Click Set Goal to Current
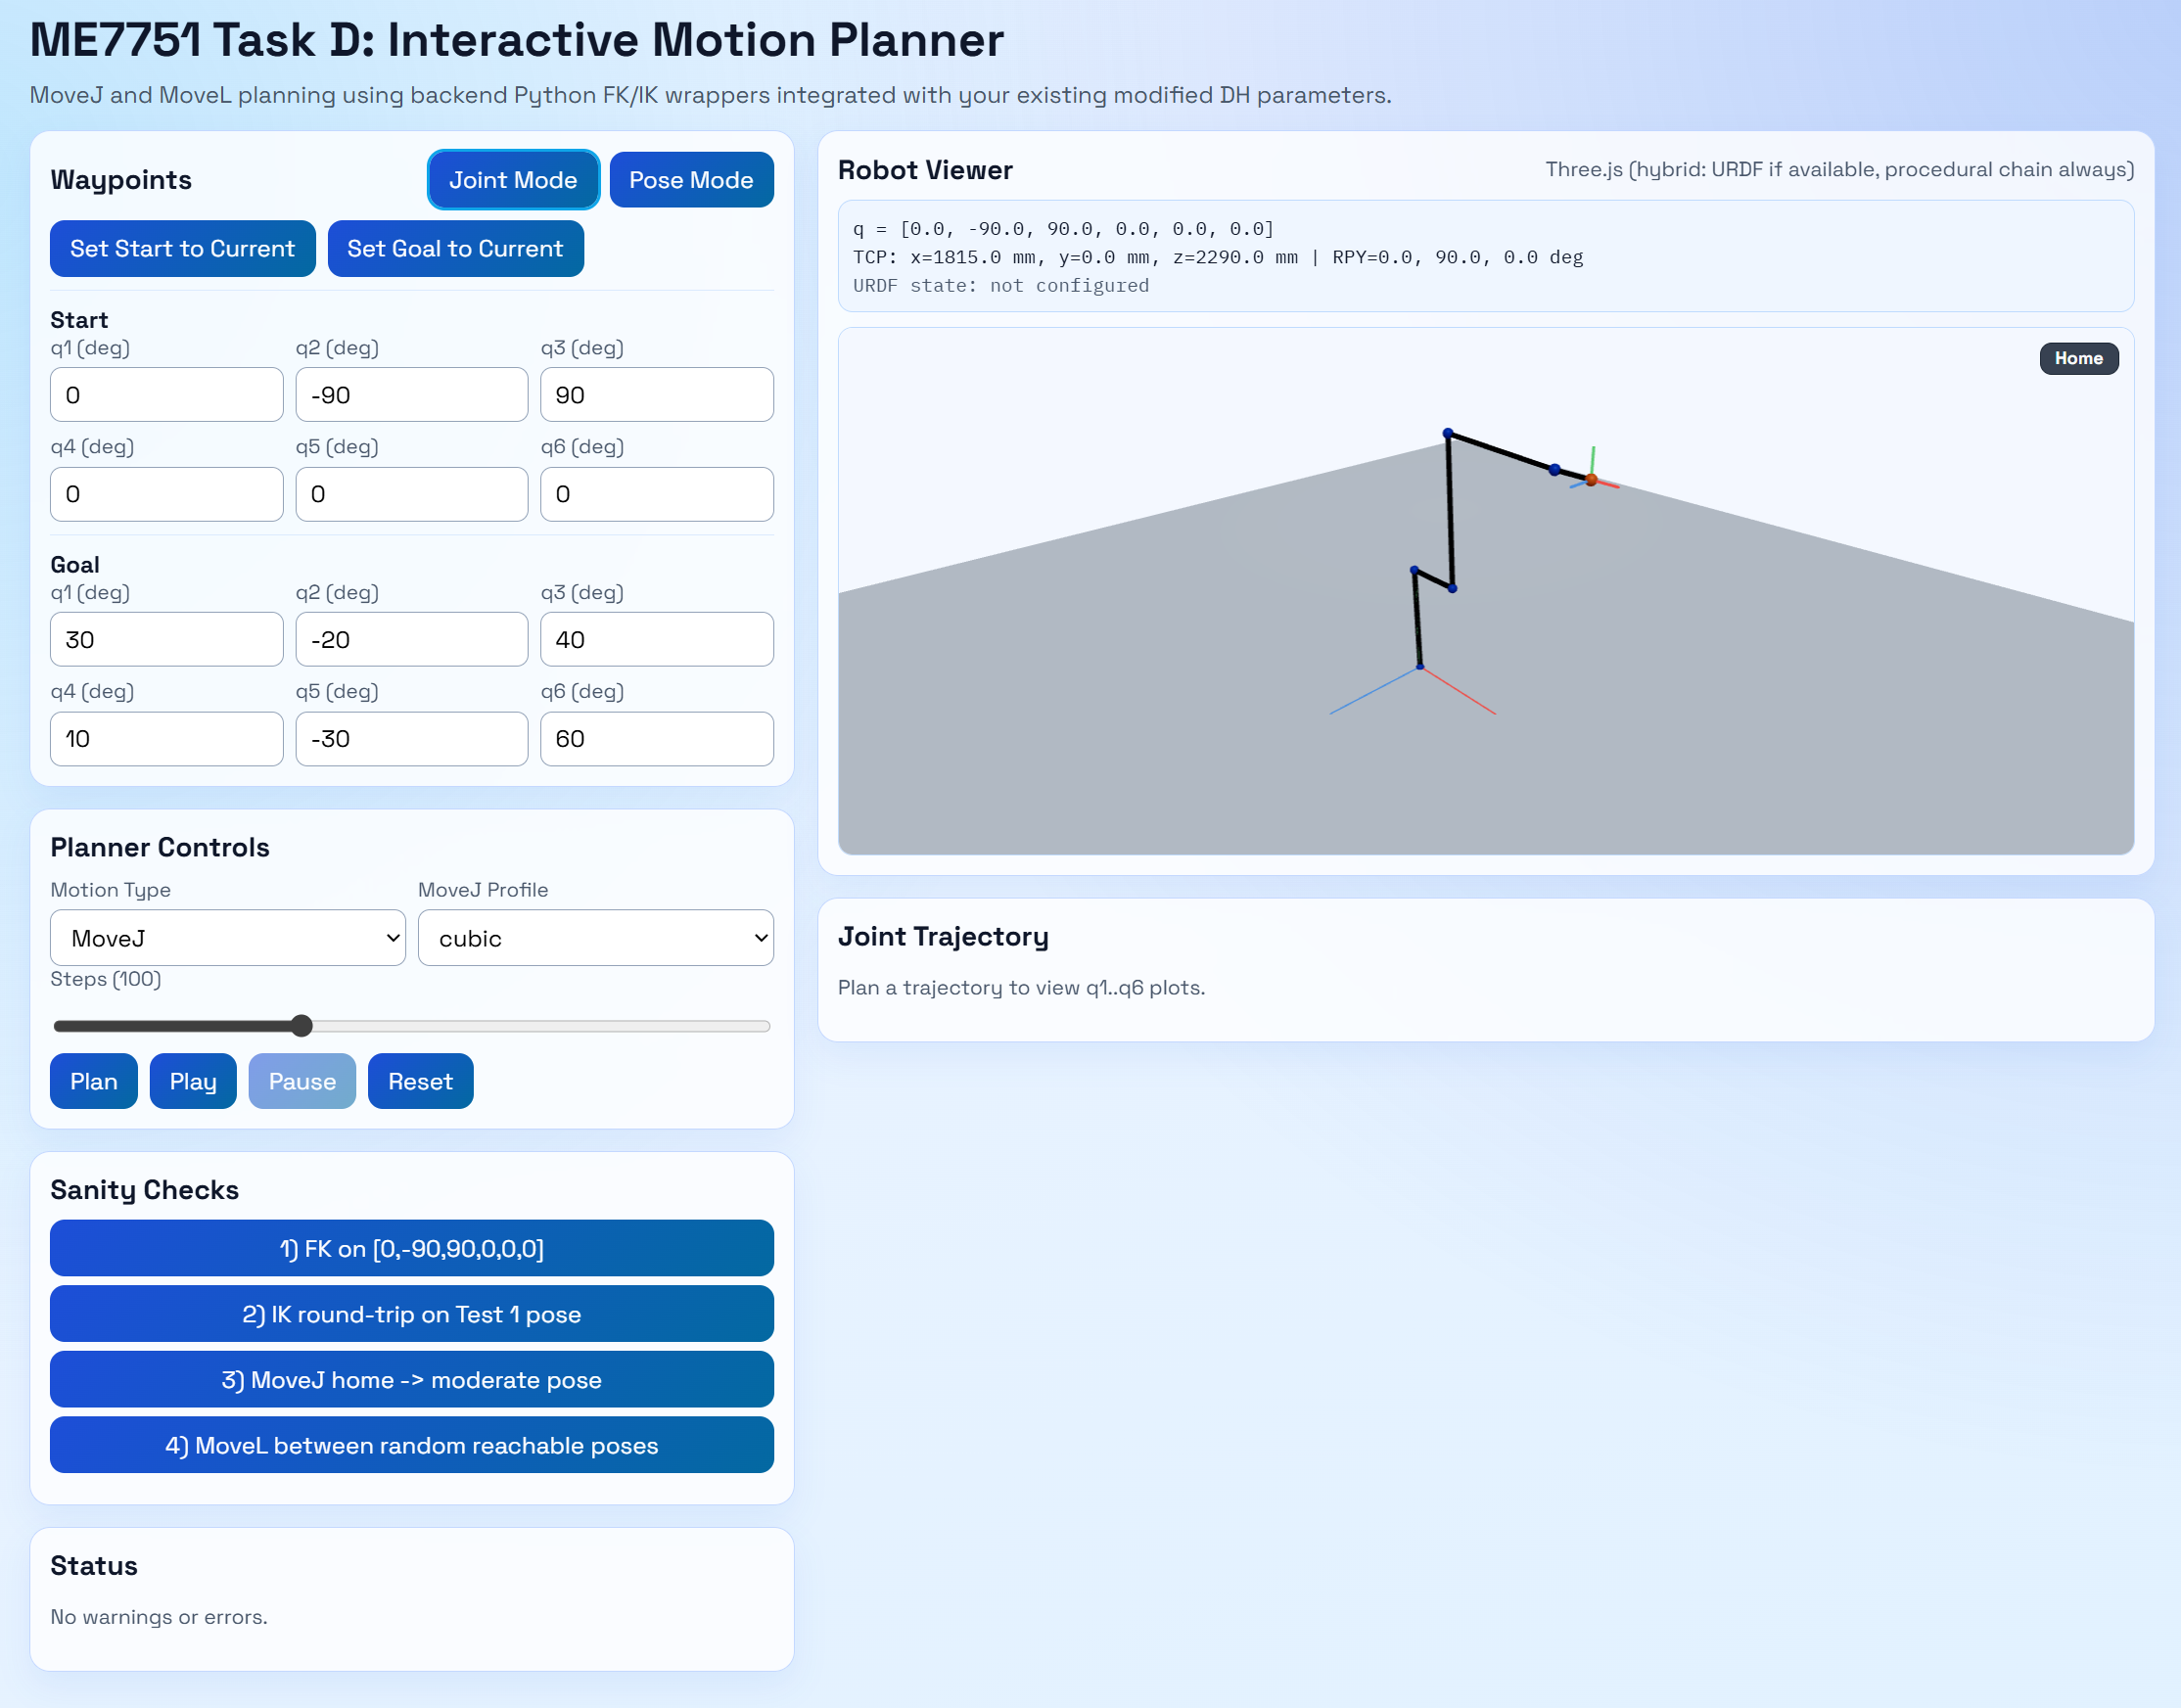 pyautogui.click(x=455, y=248)
